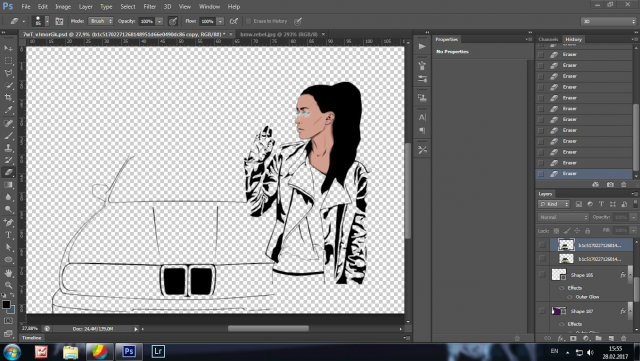This screenshot has height=361, width=640.
Task: Switch to bmw.rebel.jpg document tab
Action: pos(279,34)
